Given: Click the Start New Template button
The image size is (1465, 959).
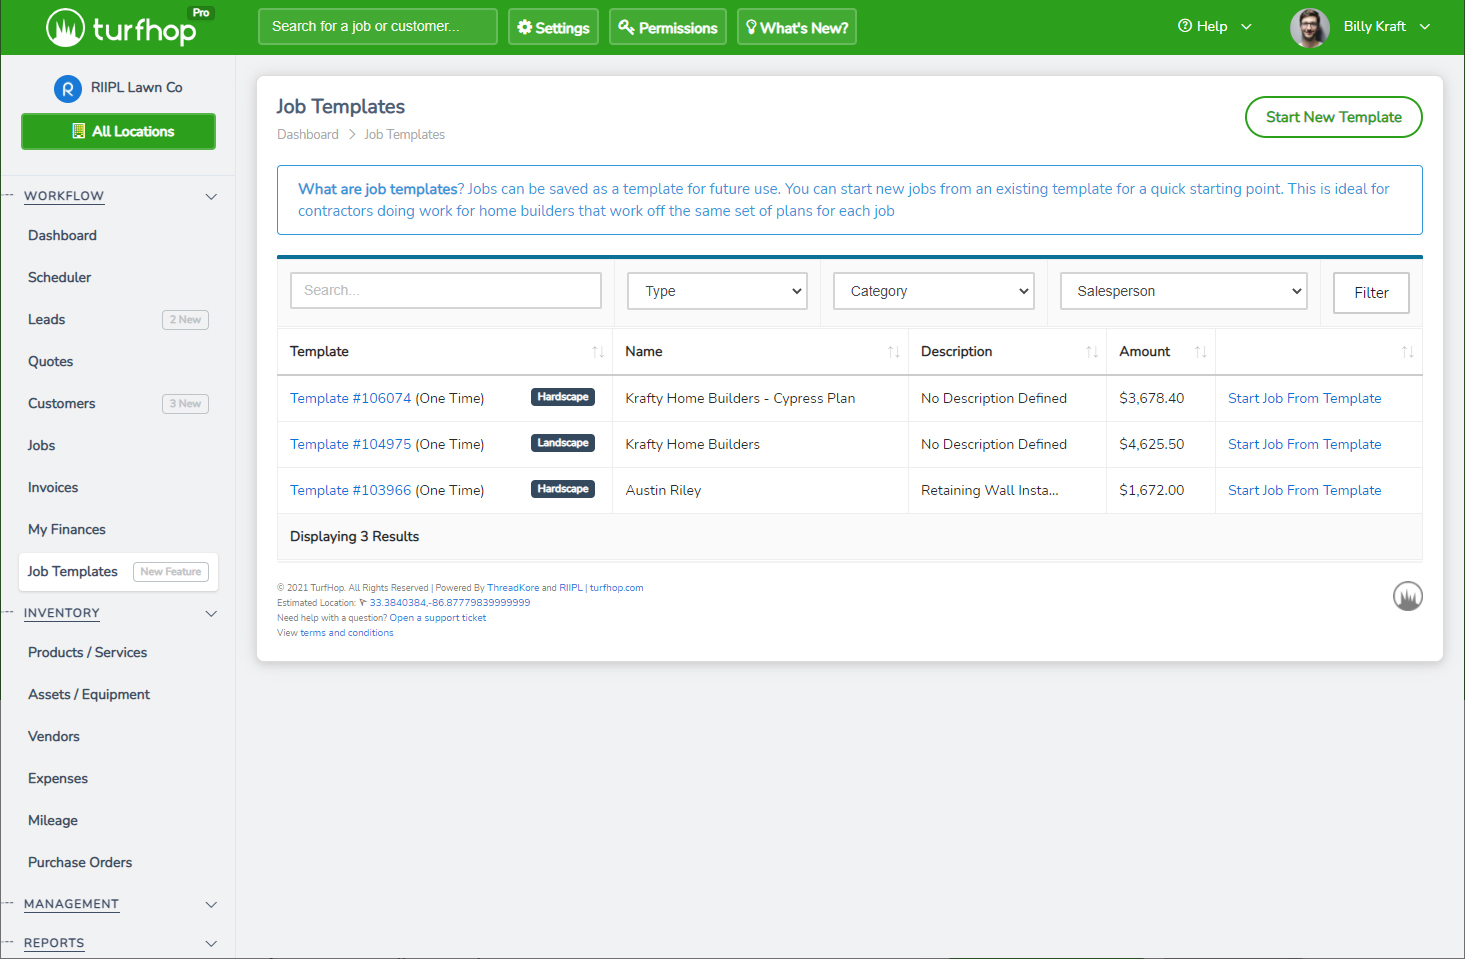Looking at the screenshot, I should 1333,117.
